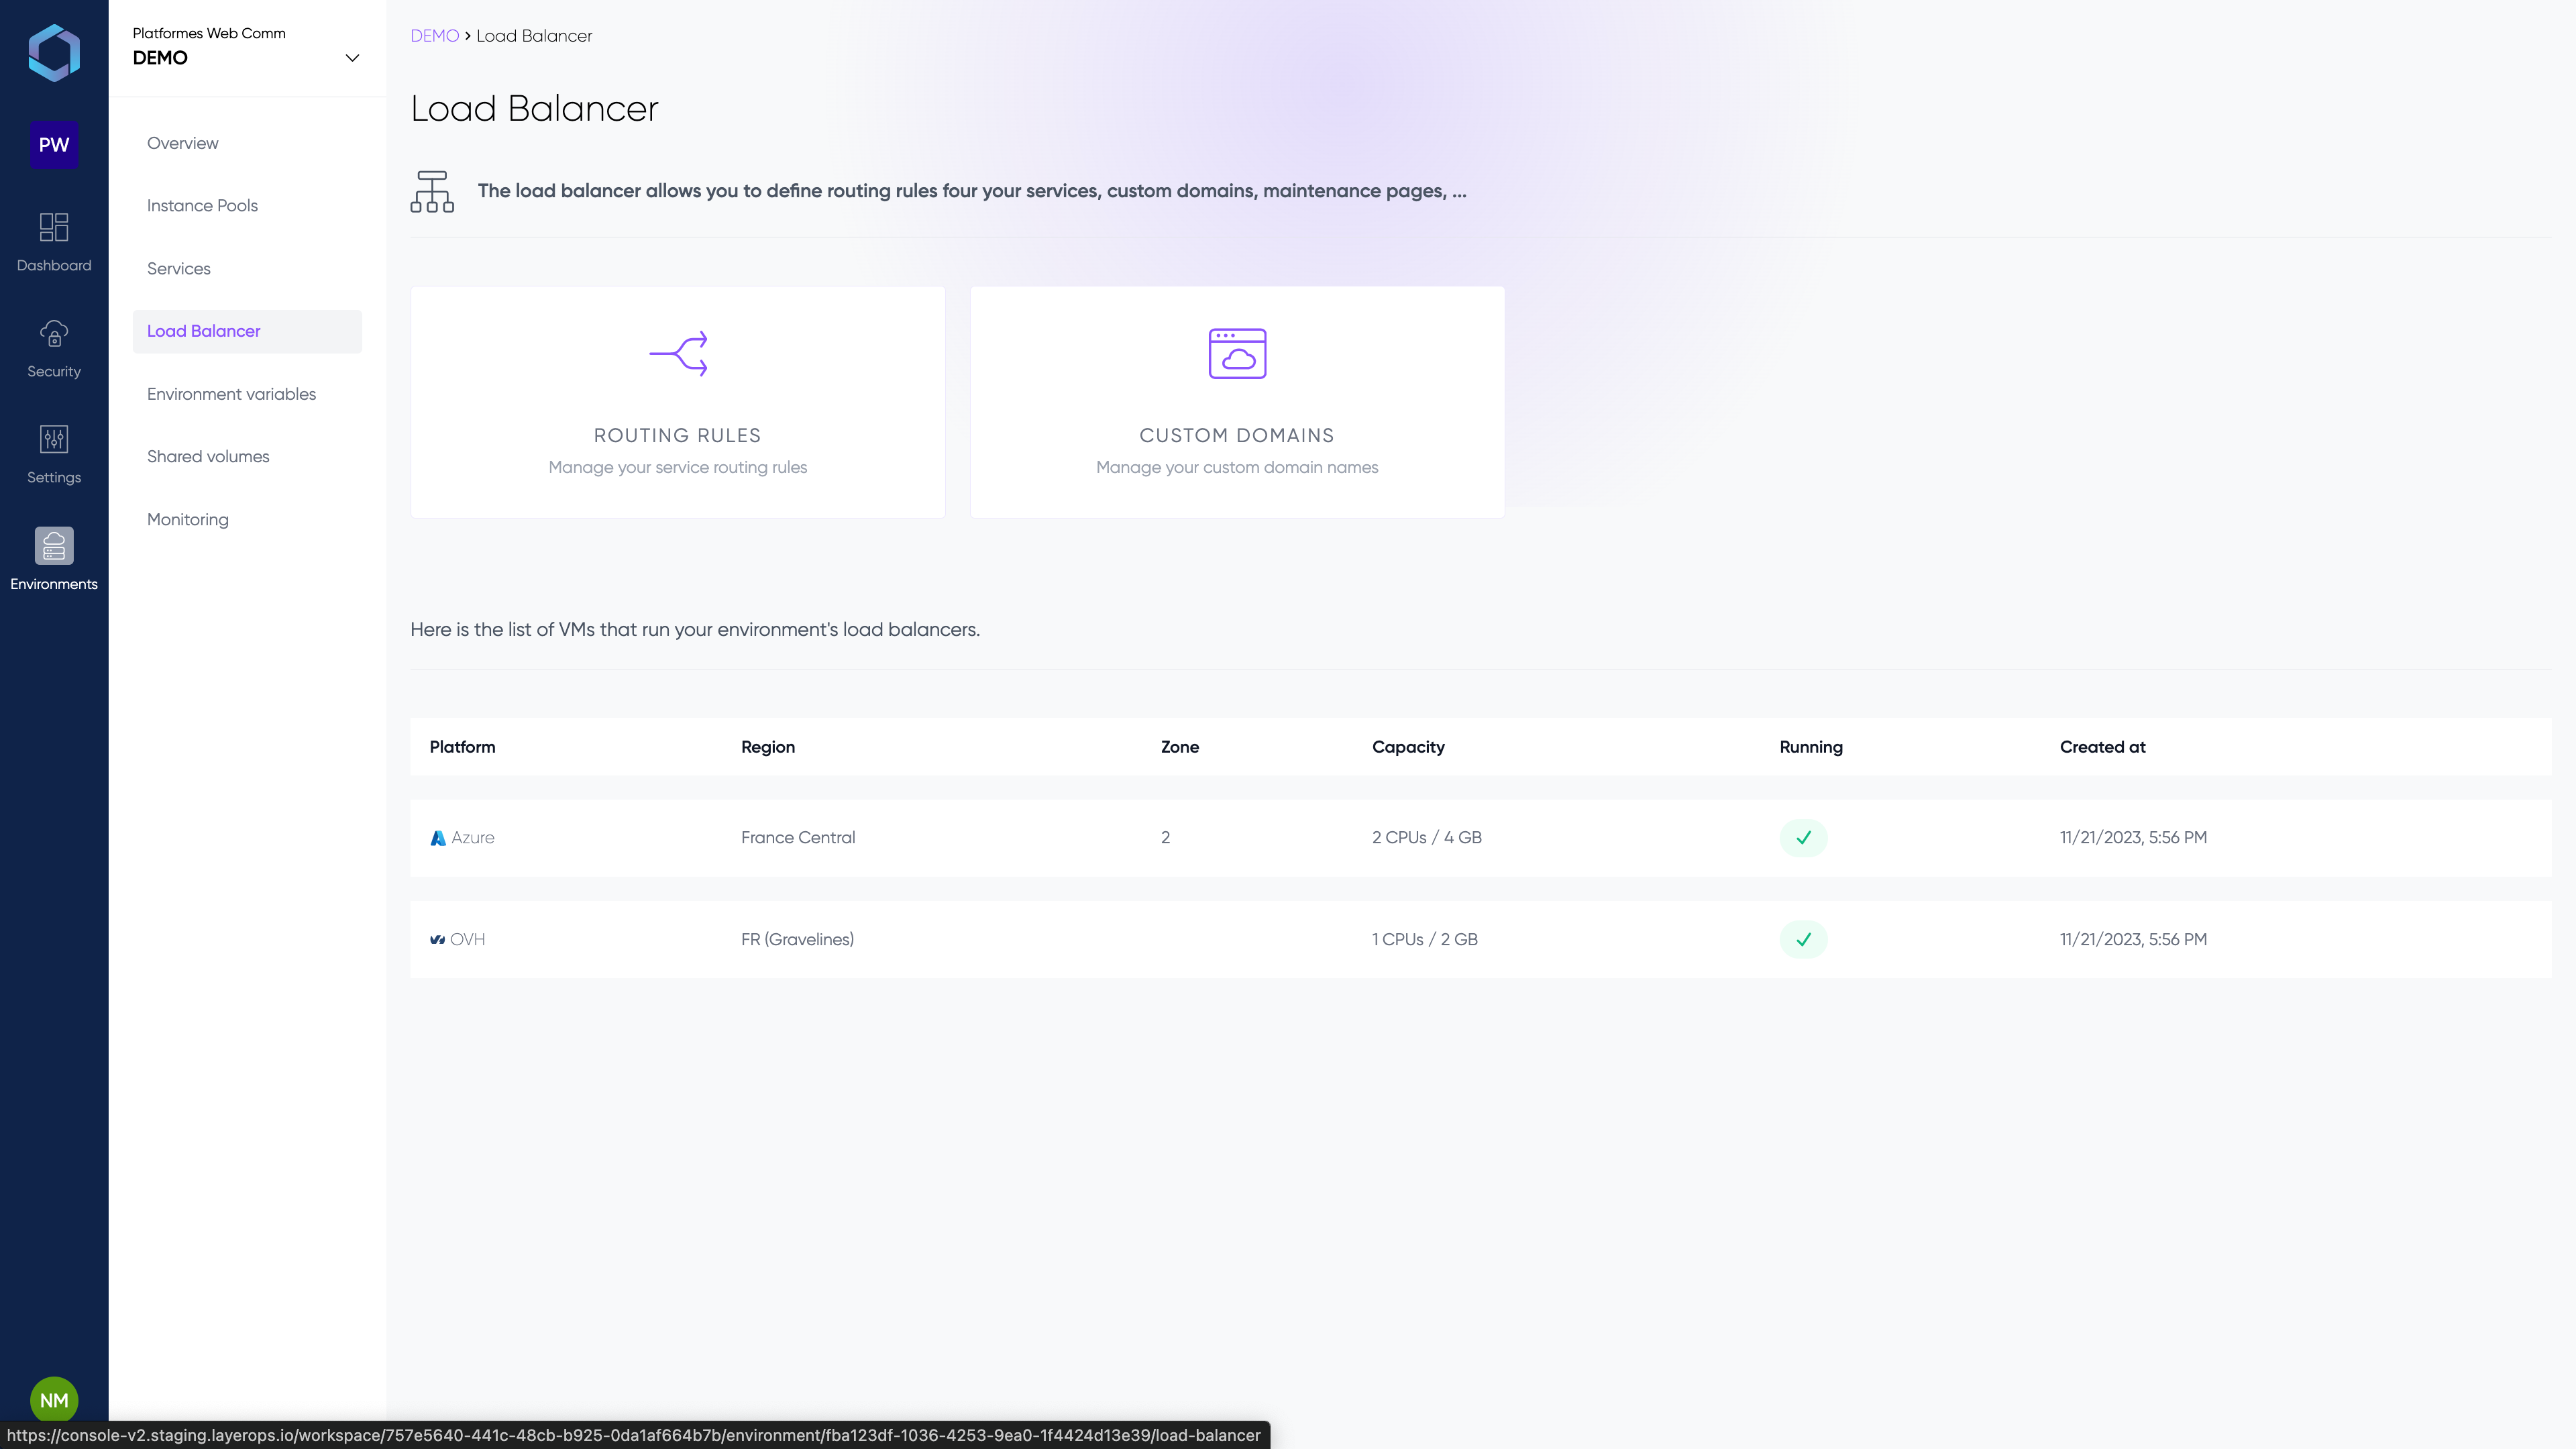Select the OVH platform name
The width and height of the screenshot is (2576, 1449).
[x=467, y=940]
